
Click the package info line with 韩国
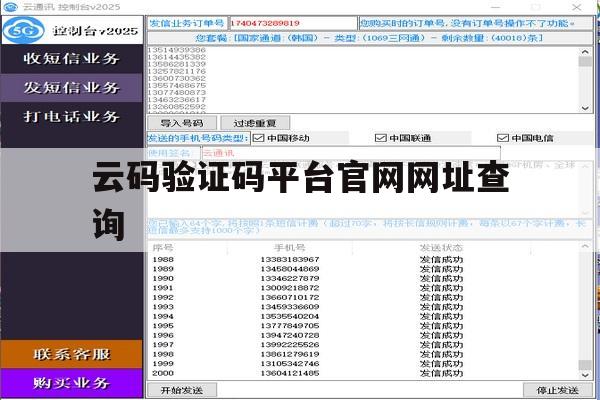click(369, 38)
